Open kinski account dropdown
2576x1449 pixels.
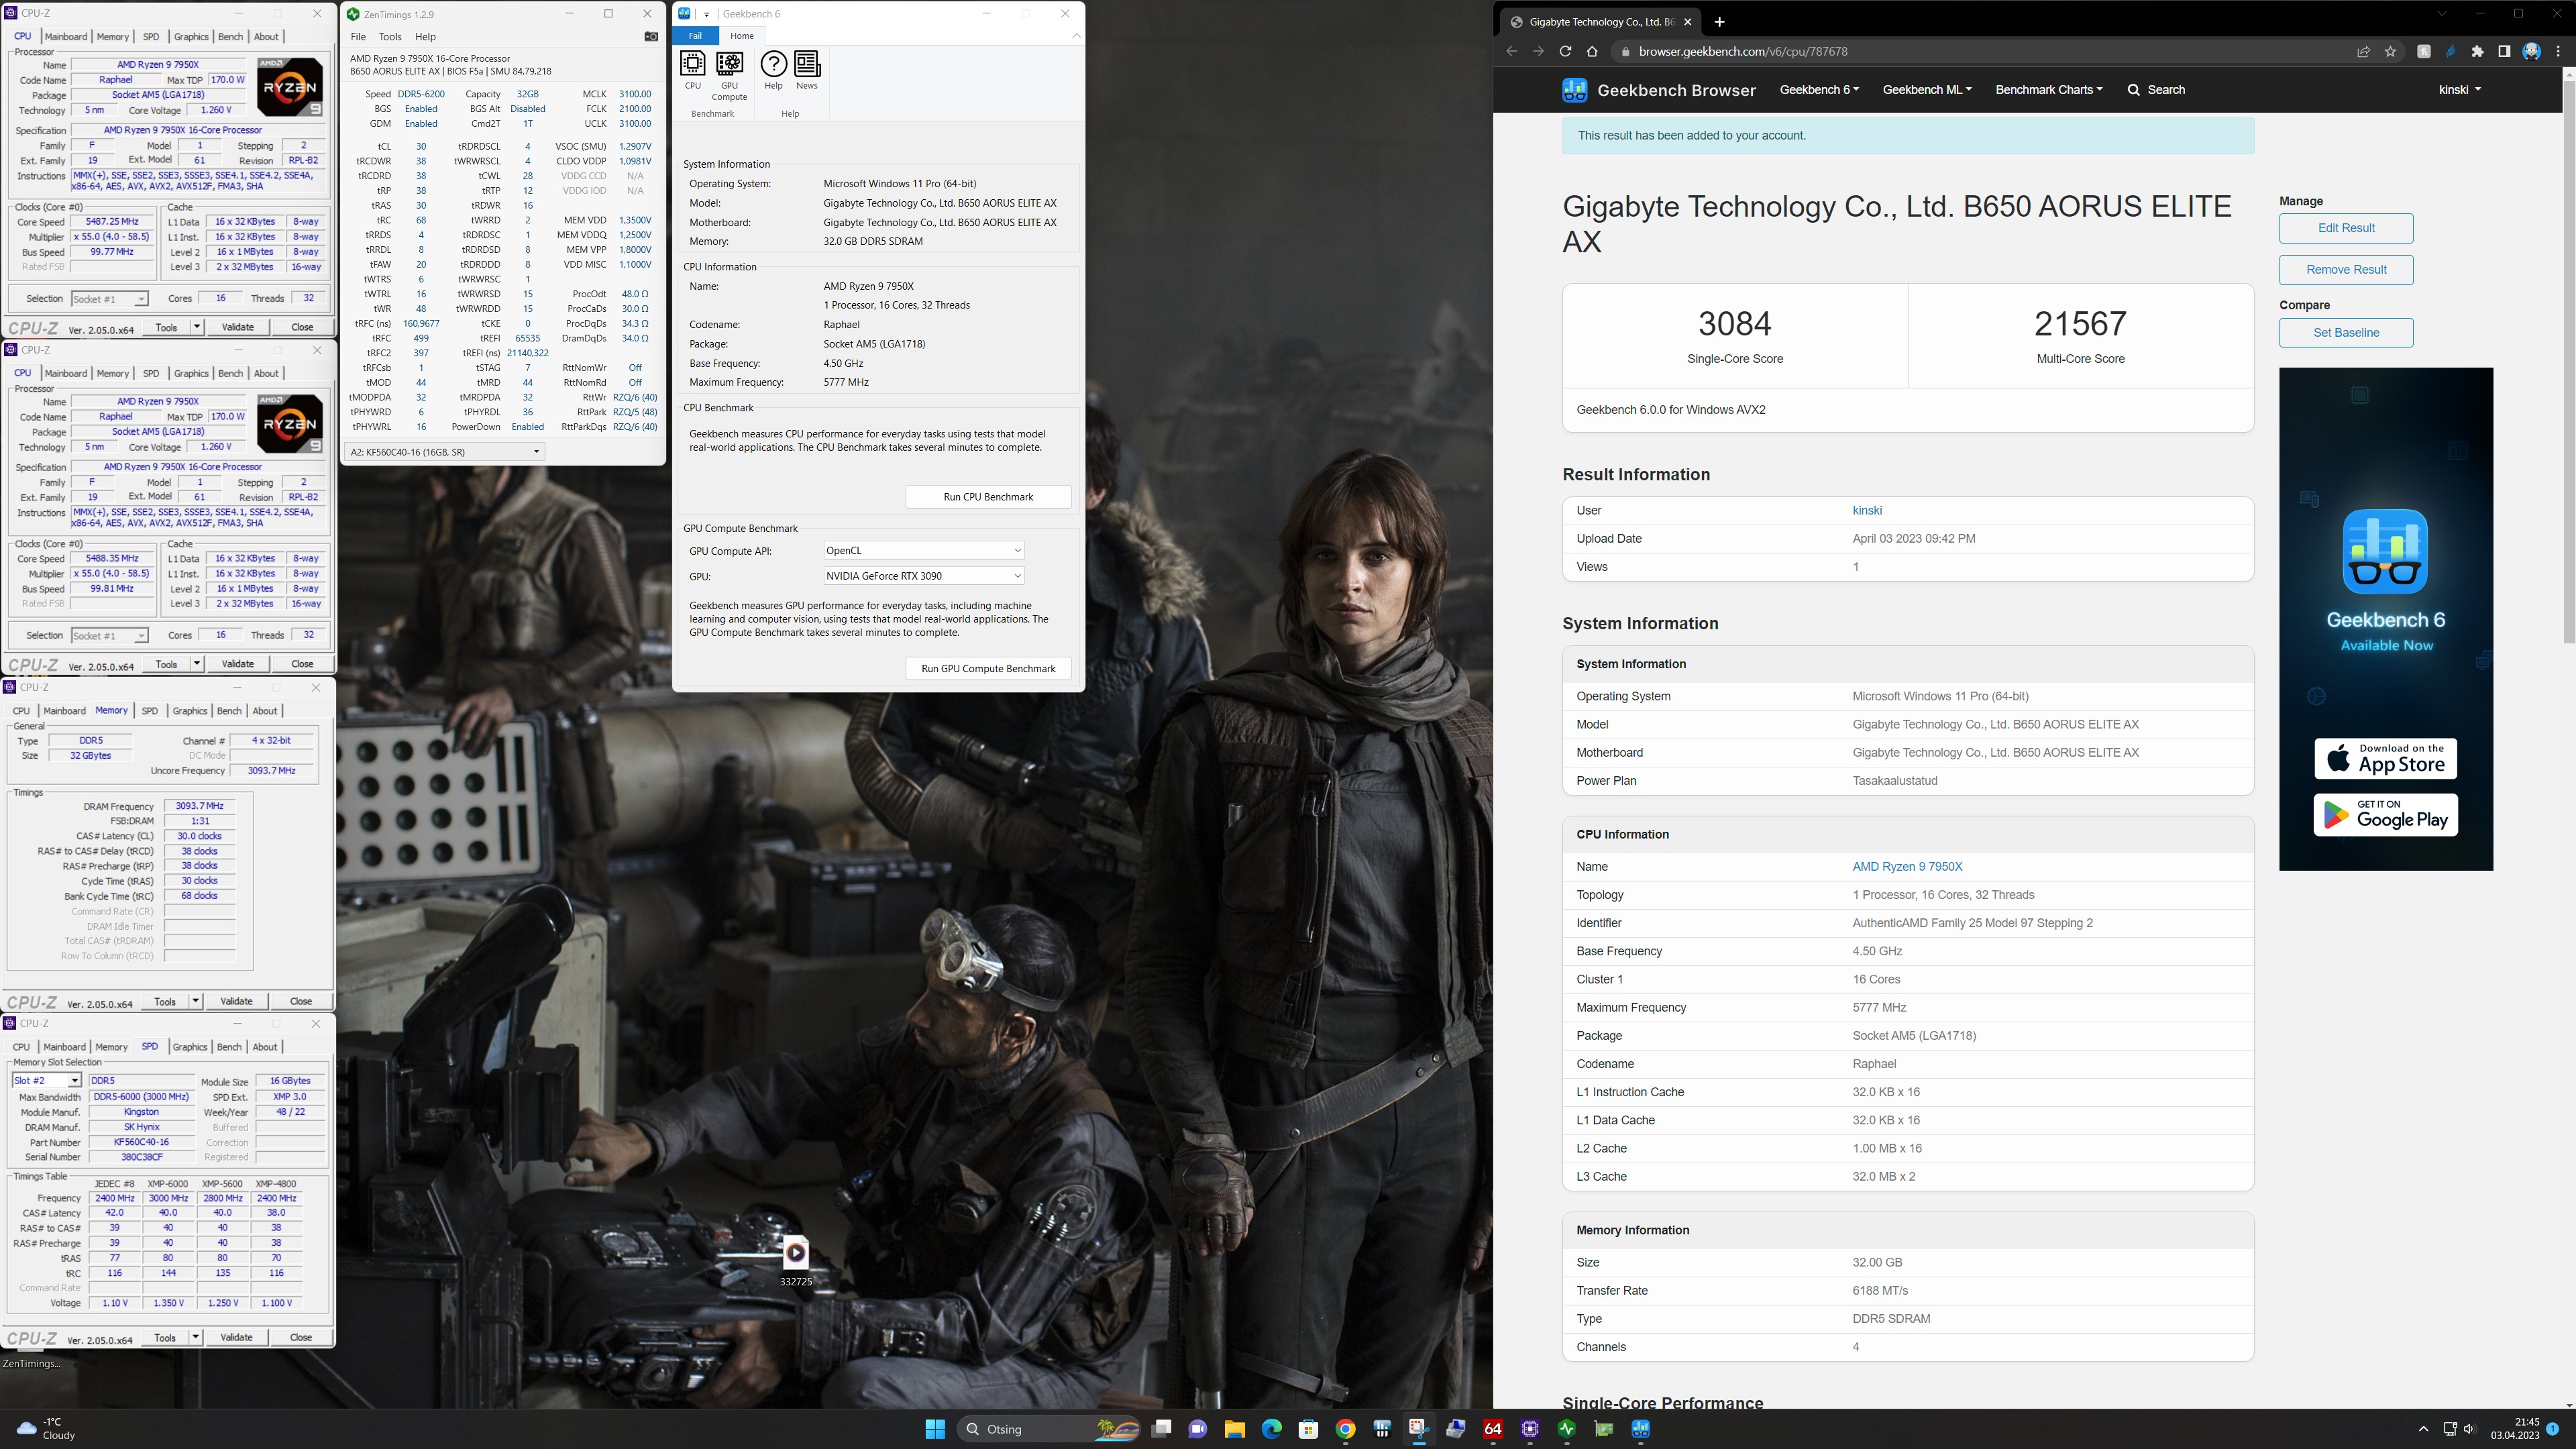(x=2459, y=90)
